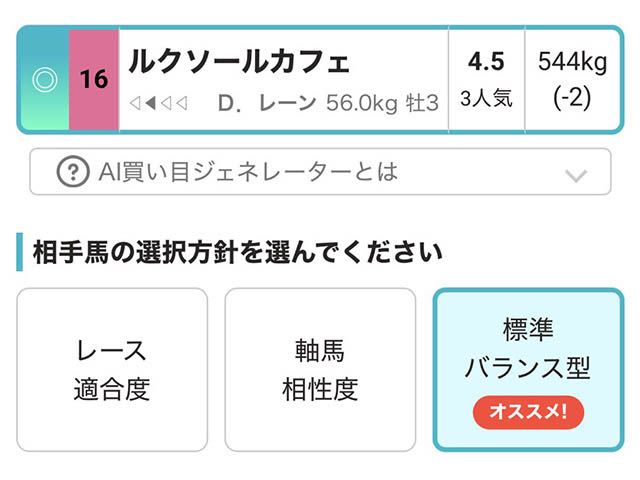This screenshot has width=640, height=480.
Task: Choose the 標準バランス型 option
Action: pos(528,350)
